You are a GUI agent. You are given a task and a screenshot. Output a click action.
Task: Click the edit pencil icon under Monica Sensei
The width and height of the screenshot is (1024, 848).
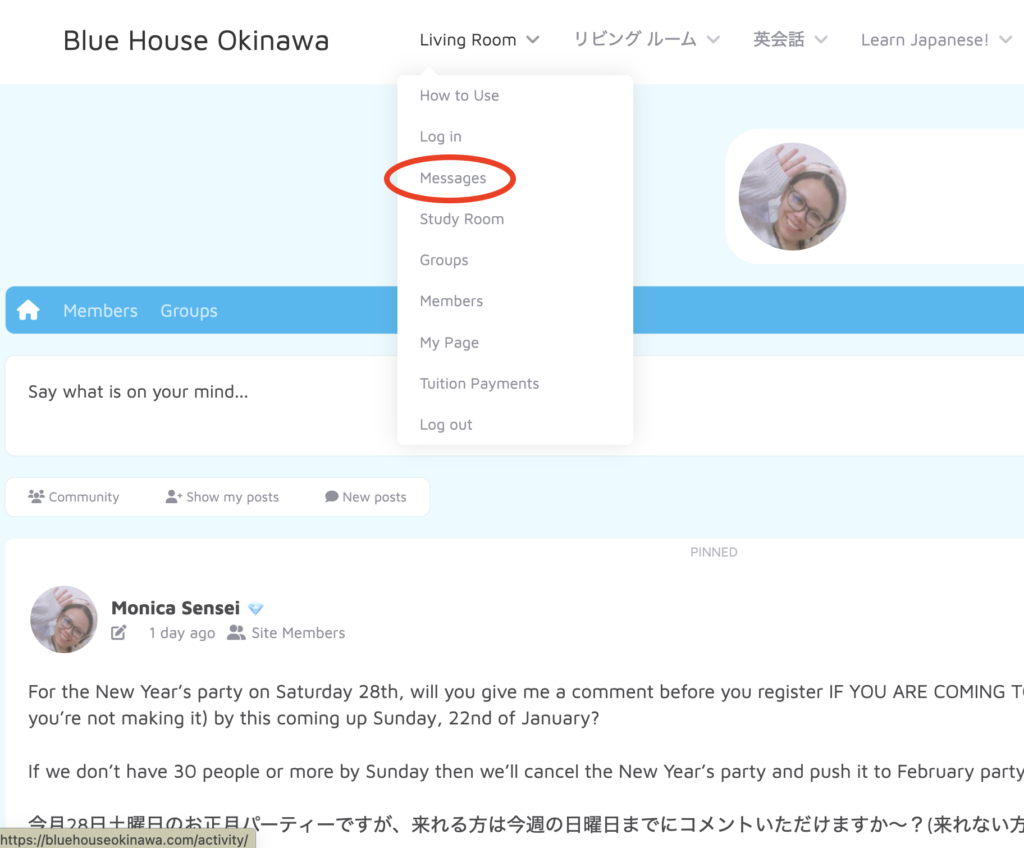point(119,632)
